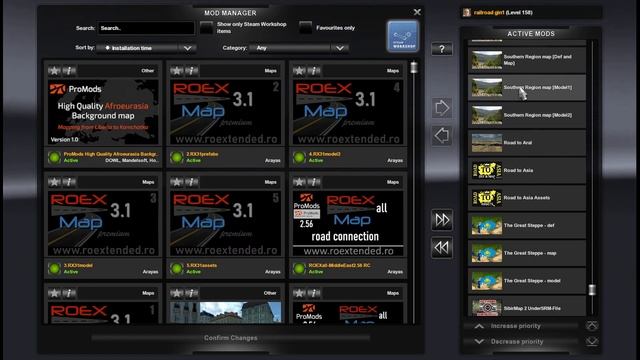Image resolution: width=640 pixels, height=360 pixels.
Task: Click Increase priority
Action: (521, 326)
